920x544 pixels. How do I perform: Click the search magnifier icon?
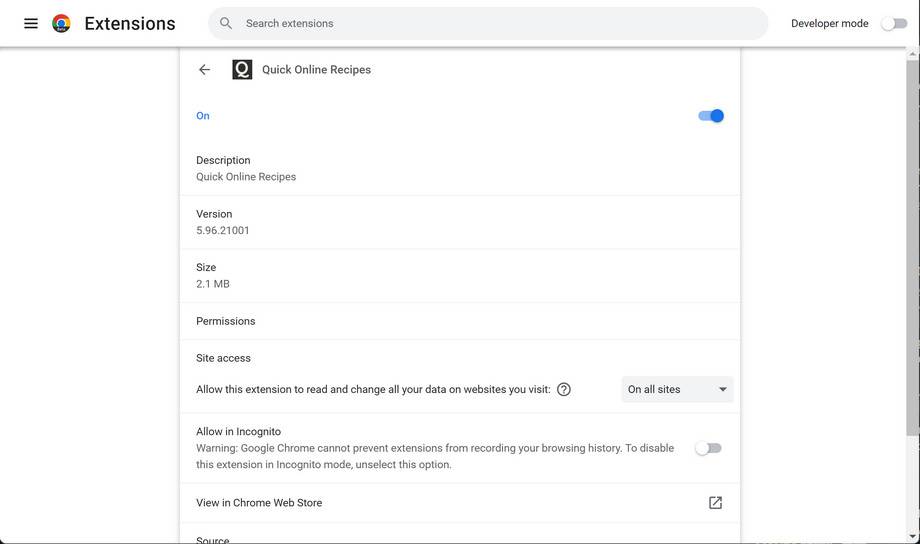click(226, 23)
